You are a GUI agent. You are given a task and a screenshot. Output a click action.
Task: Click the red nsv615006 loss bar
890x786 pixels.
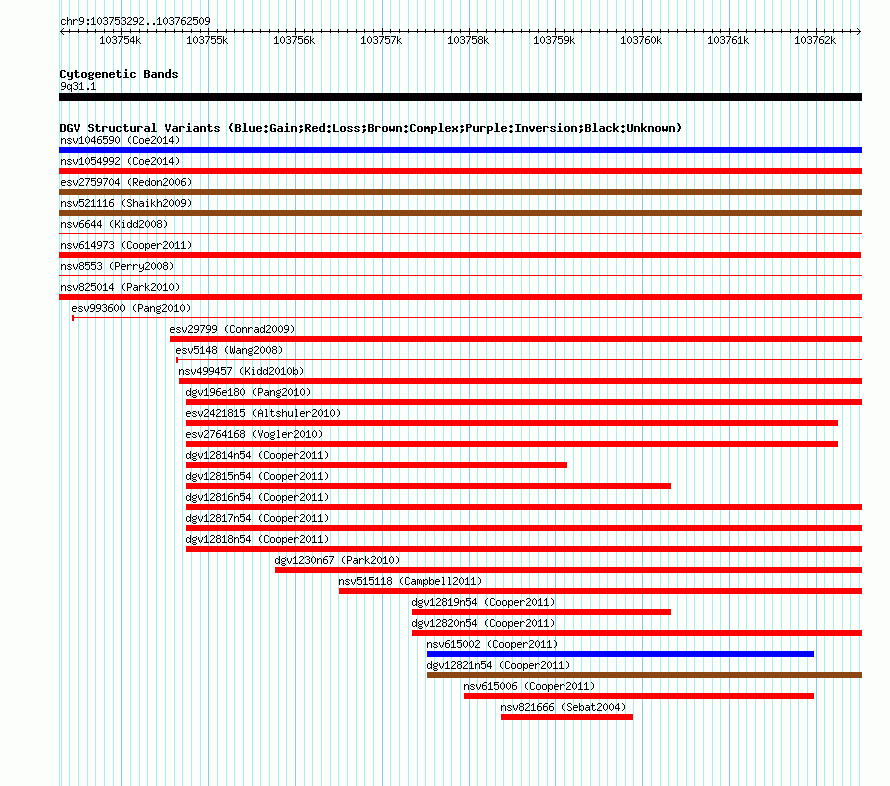click(639, 696)
